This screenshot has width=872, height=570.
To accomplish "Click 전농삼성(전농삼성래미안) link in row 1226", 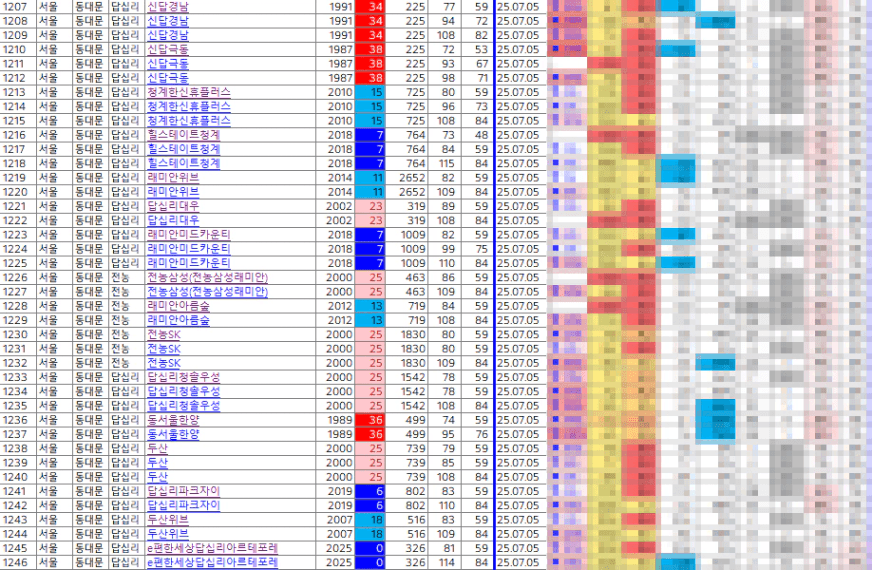I will click(207, 277).
